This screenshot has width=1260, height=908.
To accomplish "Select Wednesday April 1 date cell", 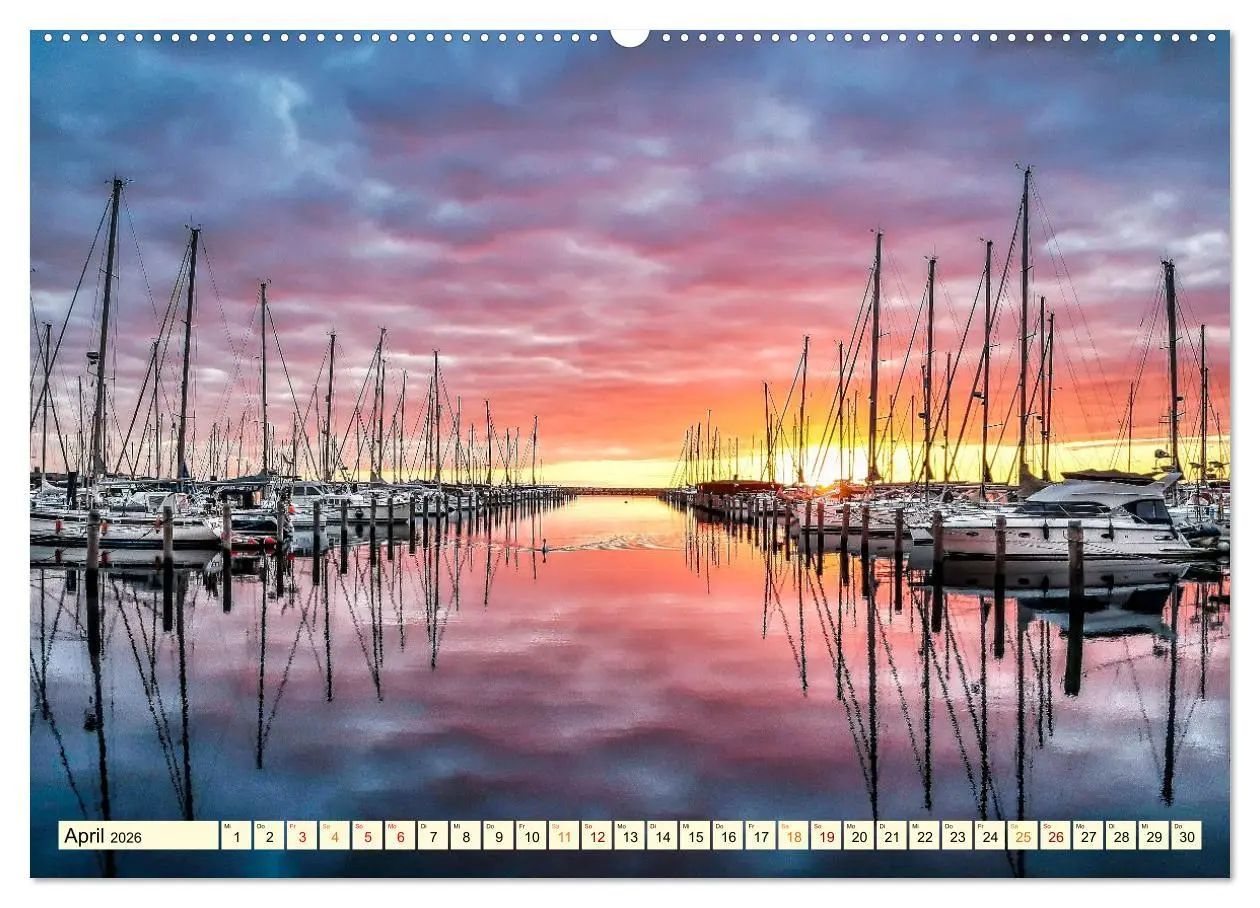I will click(x=236, y=836).
